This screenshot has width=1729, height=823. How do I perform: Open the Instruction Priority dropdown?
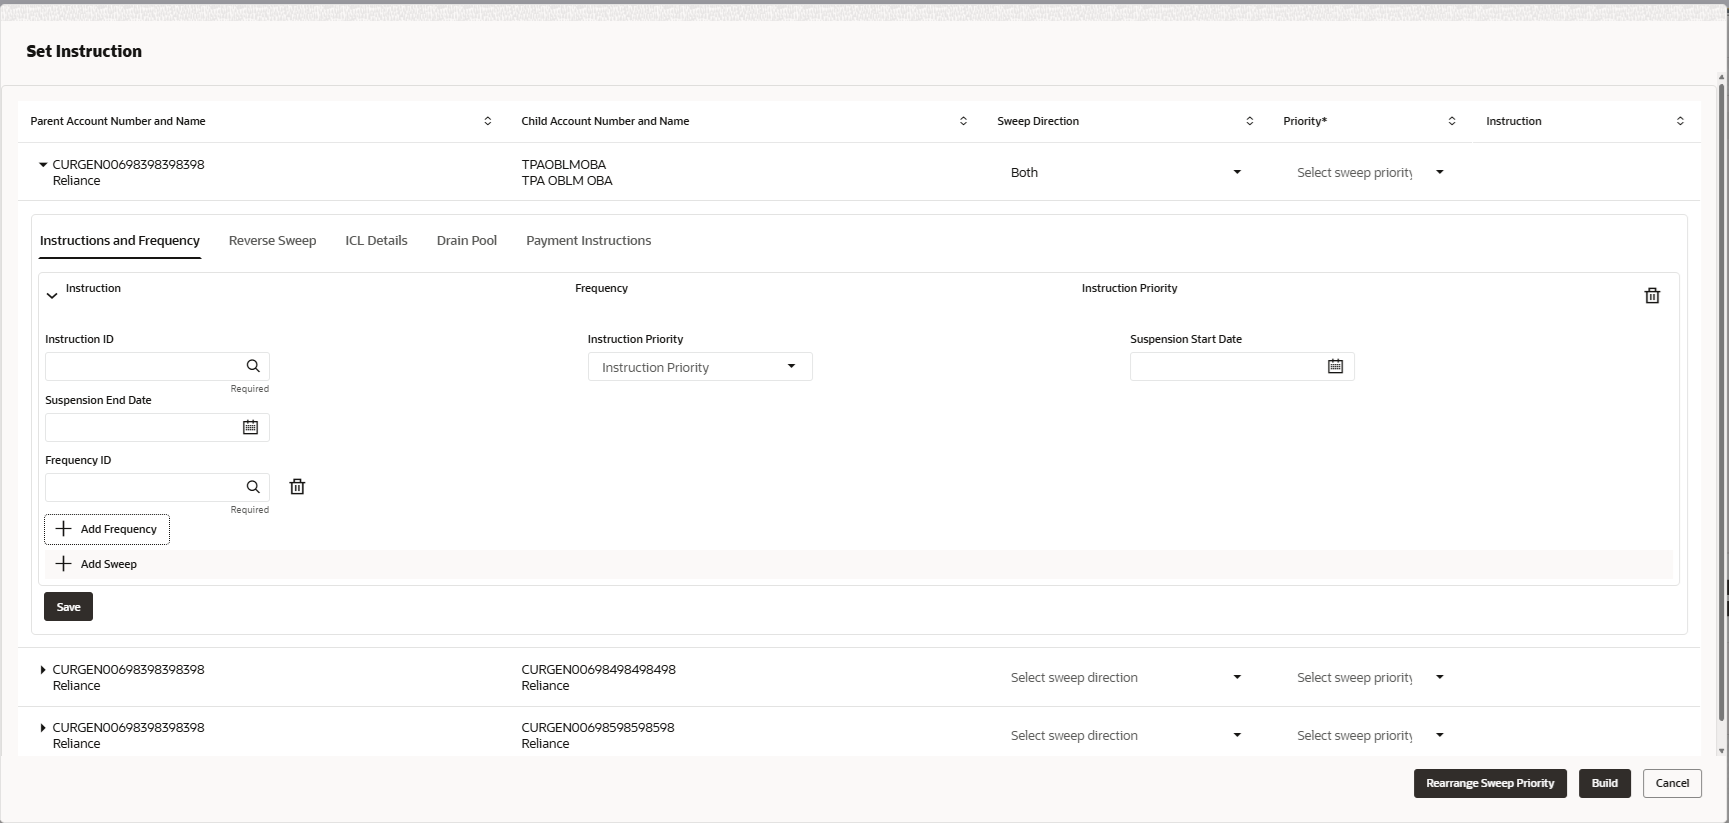tap(700, 367)
